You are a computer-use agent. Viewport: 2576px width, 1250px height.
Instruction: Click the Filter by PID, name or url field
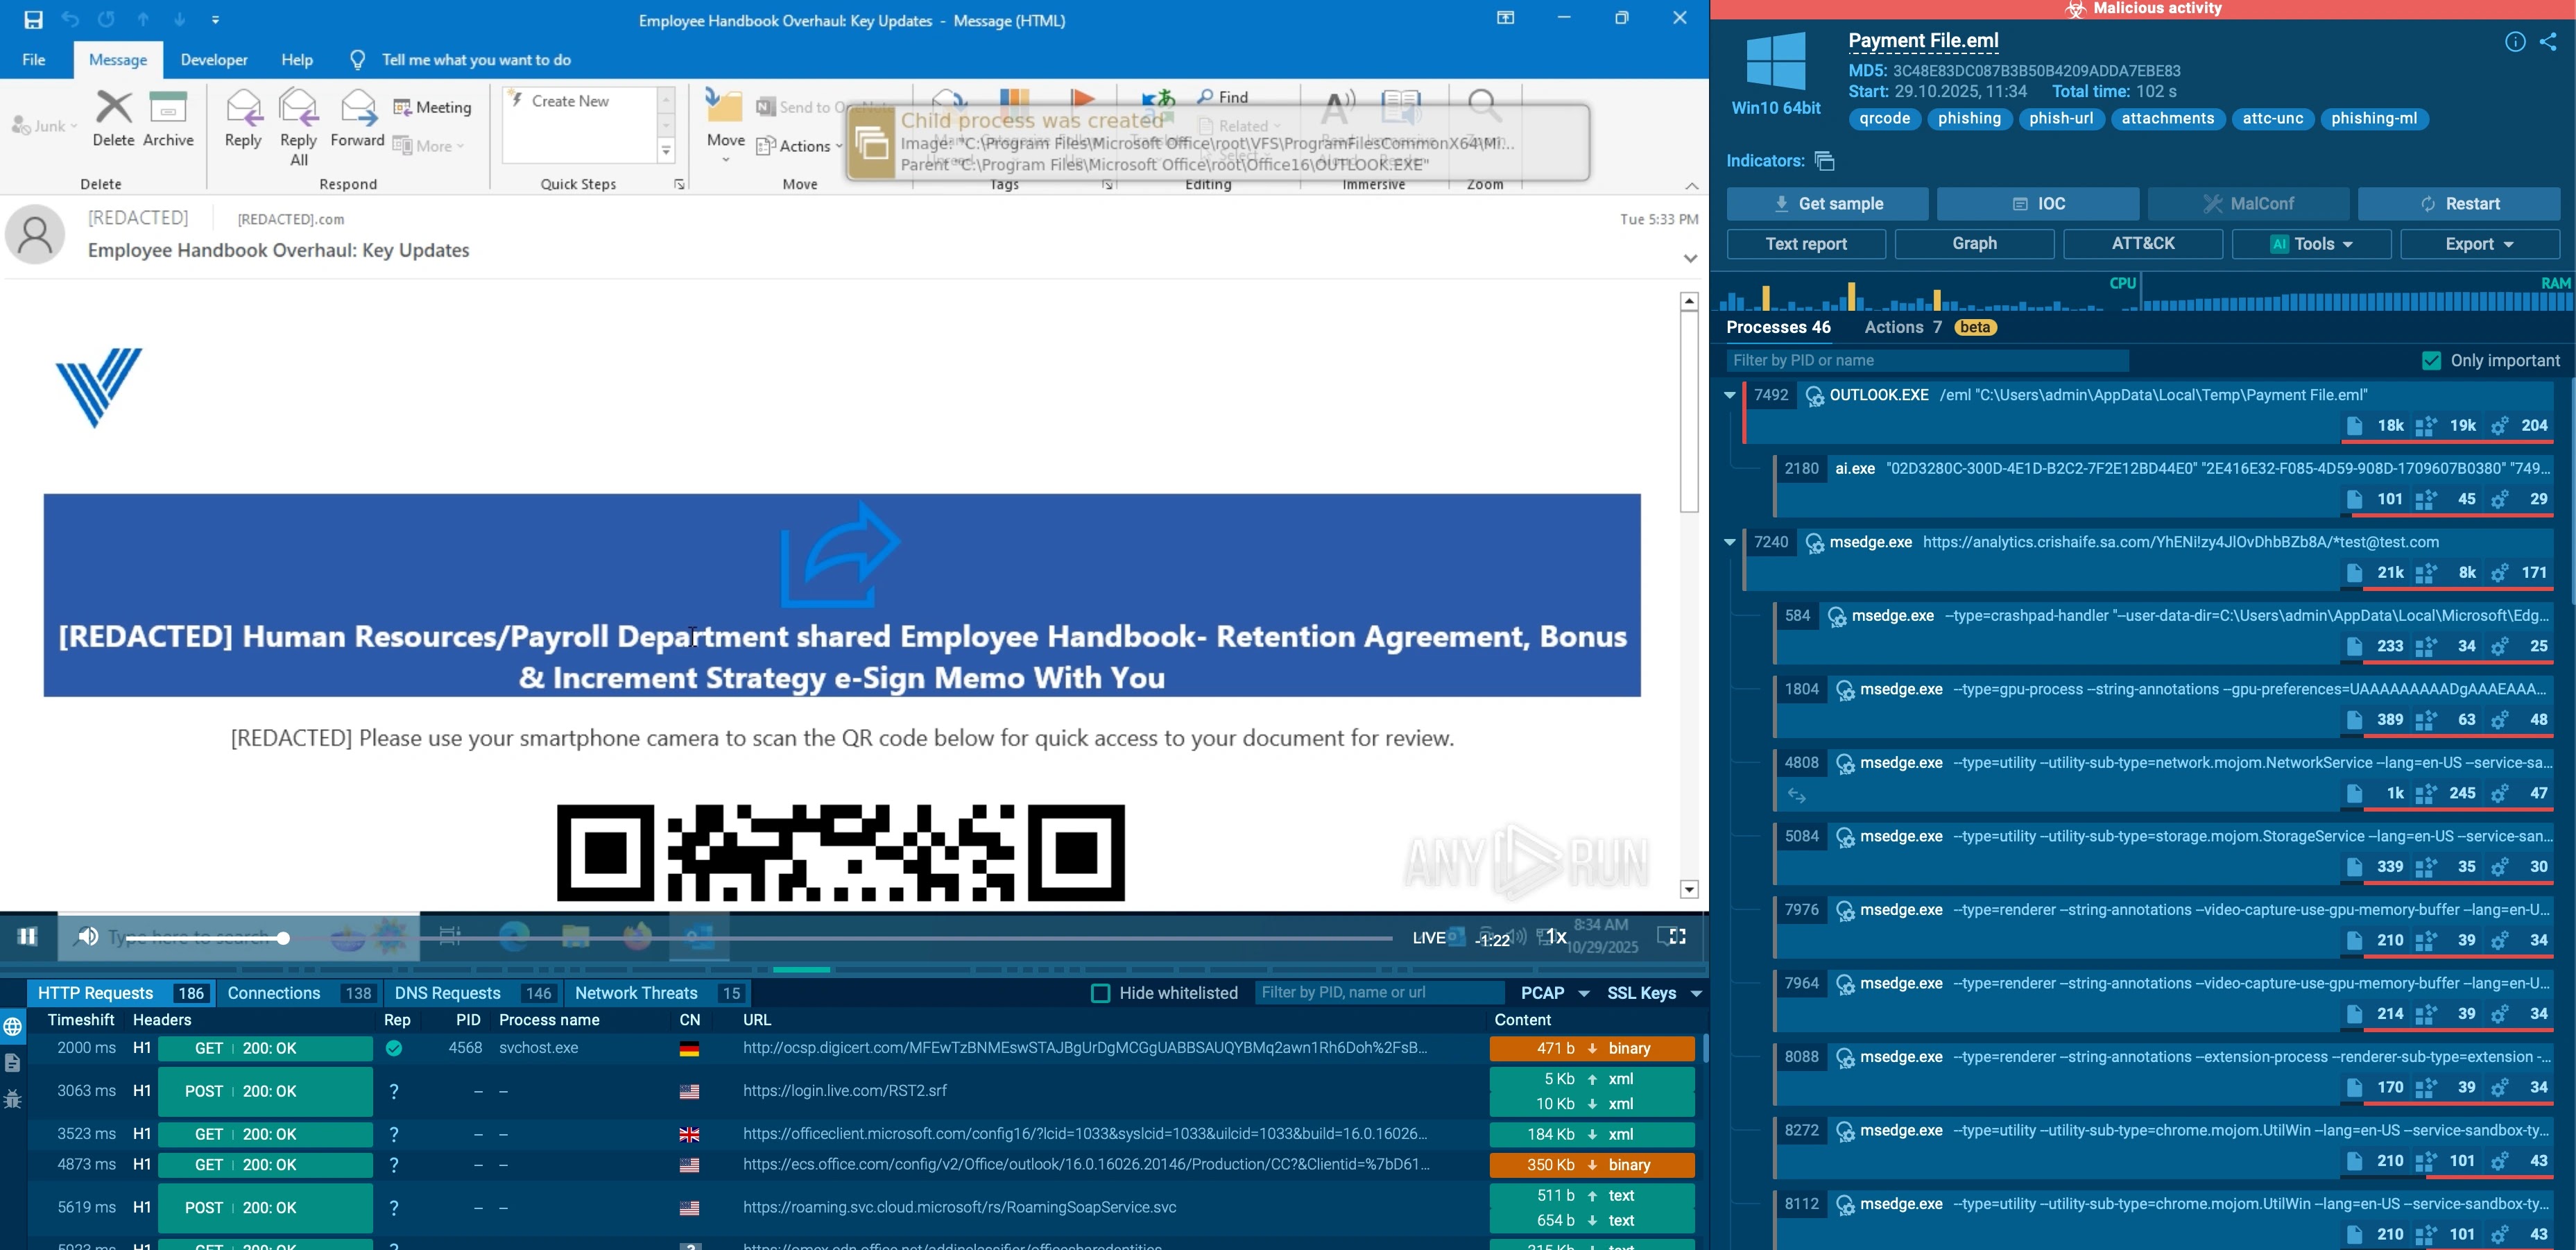(x=1379, y=992)
